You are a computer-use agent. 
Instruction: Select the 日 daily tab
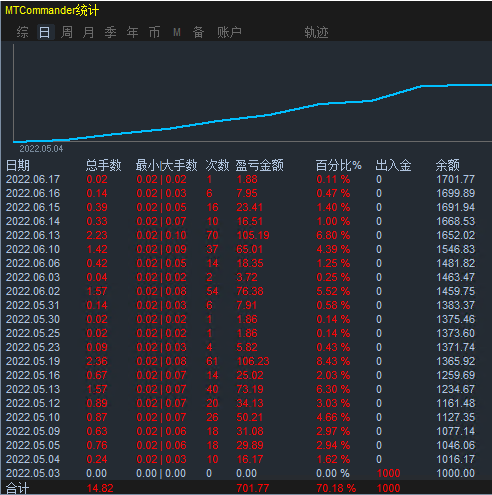(45, 32)
